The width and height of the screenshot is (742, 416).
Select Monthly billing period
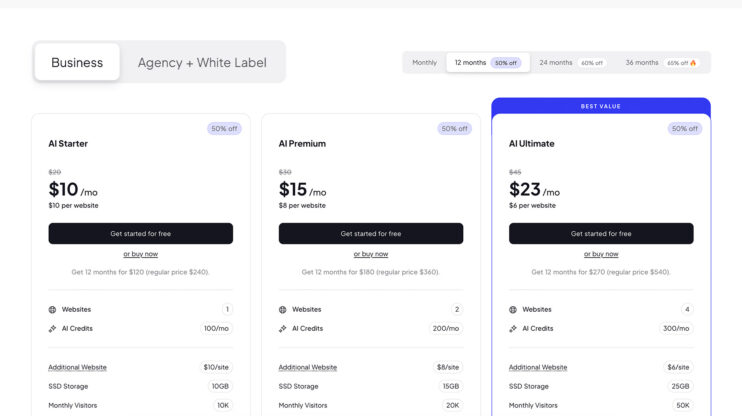pos(424,62)
